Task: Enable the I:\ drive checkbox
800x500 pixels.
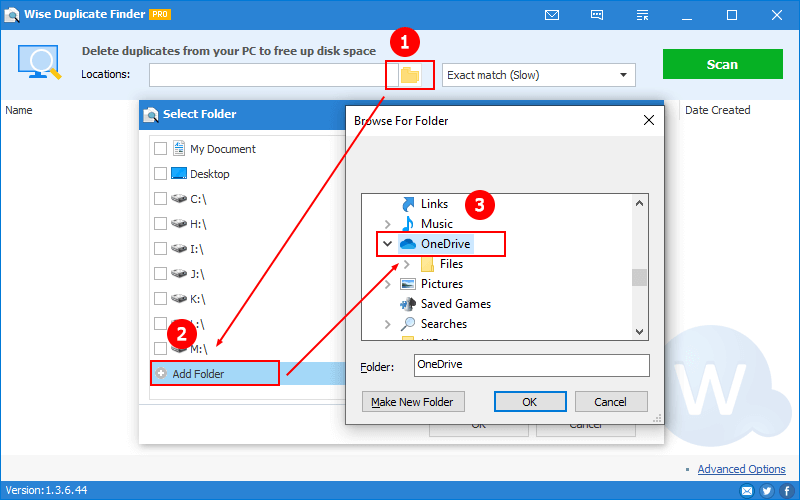Action: coord(160,248)
